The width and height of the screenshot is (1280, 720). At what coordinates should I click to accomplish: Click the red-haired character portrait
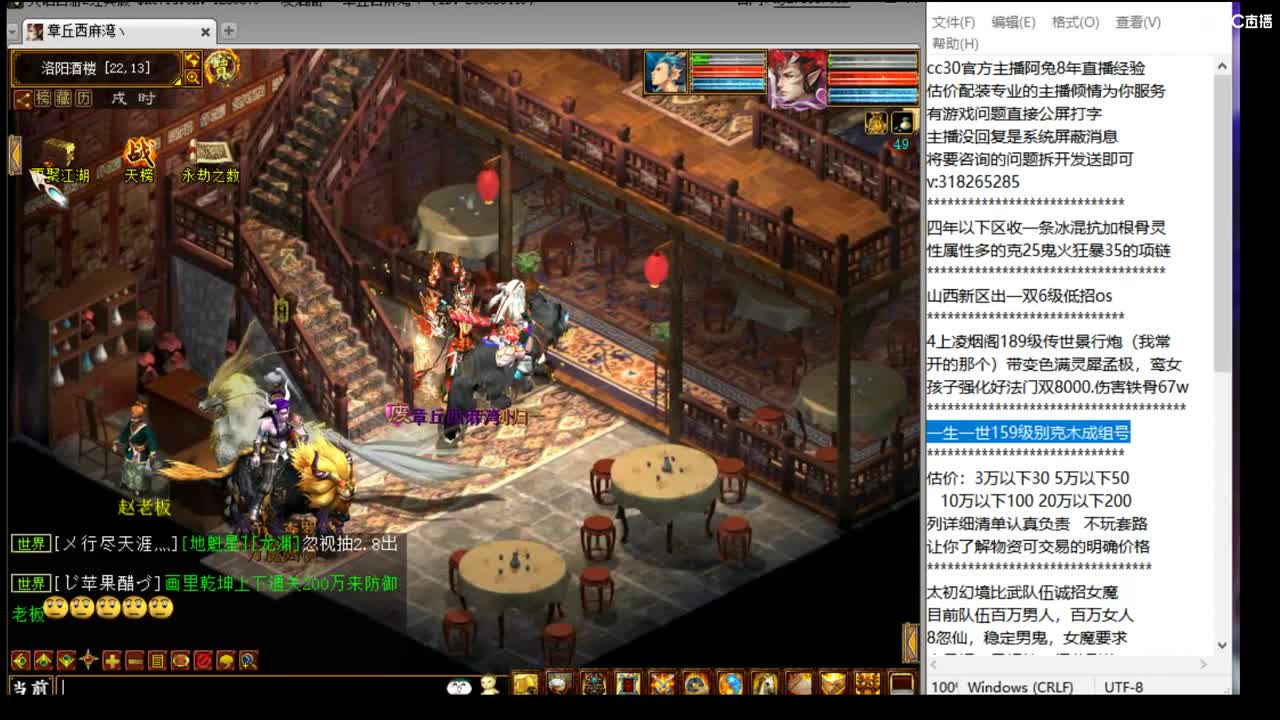797,78
